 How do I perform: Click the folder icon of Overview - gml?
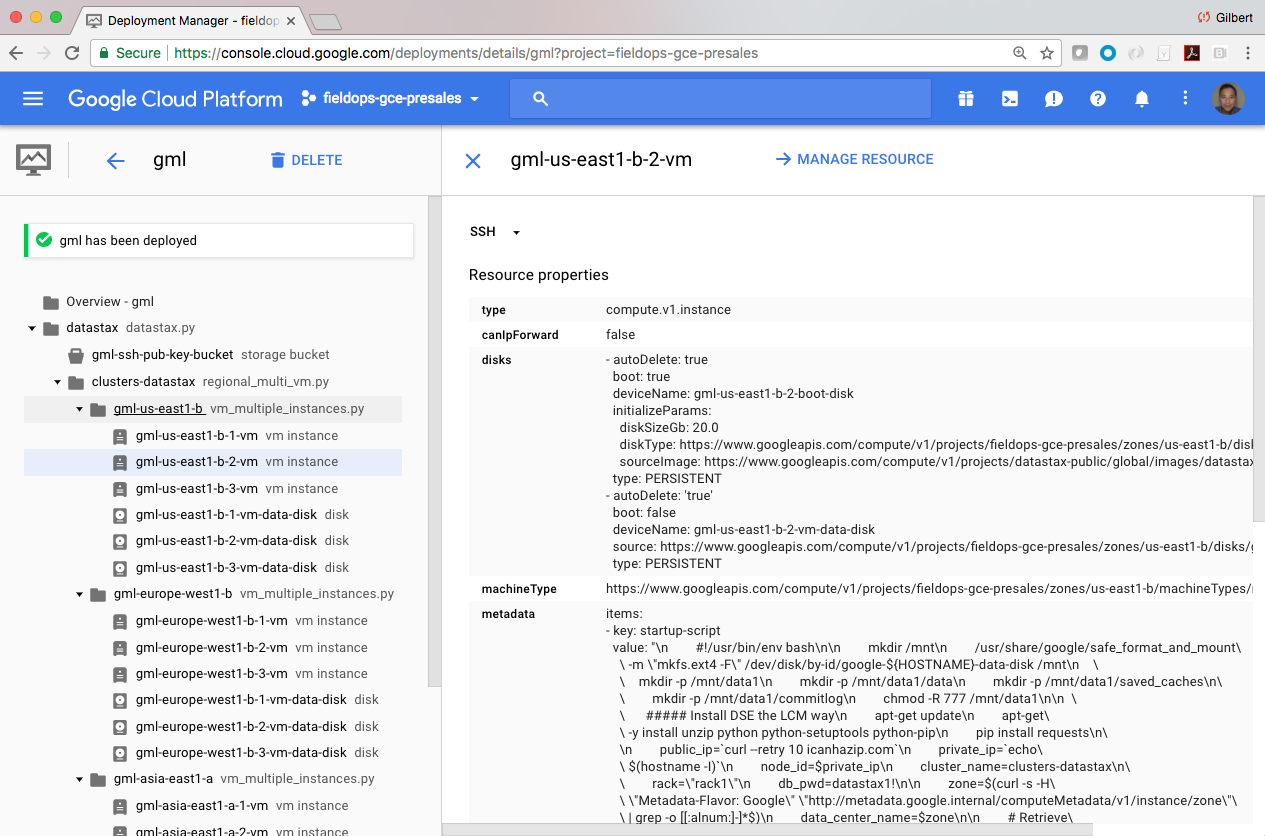tap(51, 302)
